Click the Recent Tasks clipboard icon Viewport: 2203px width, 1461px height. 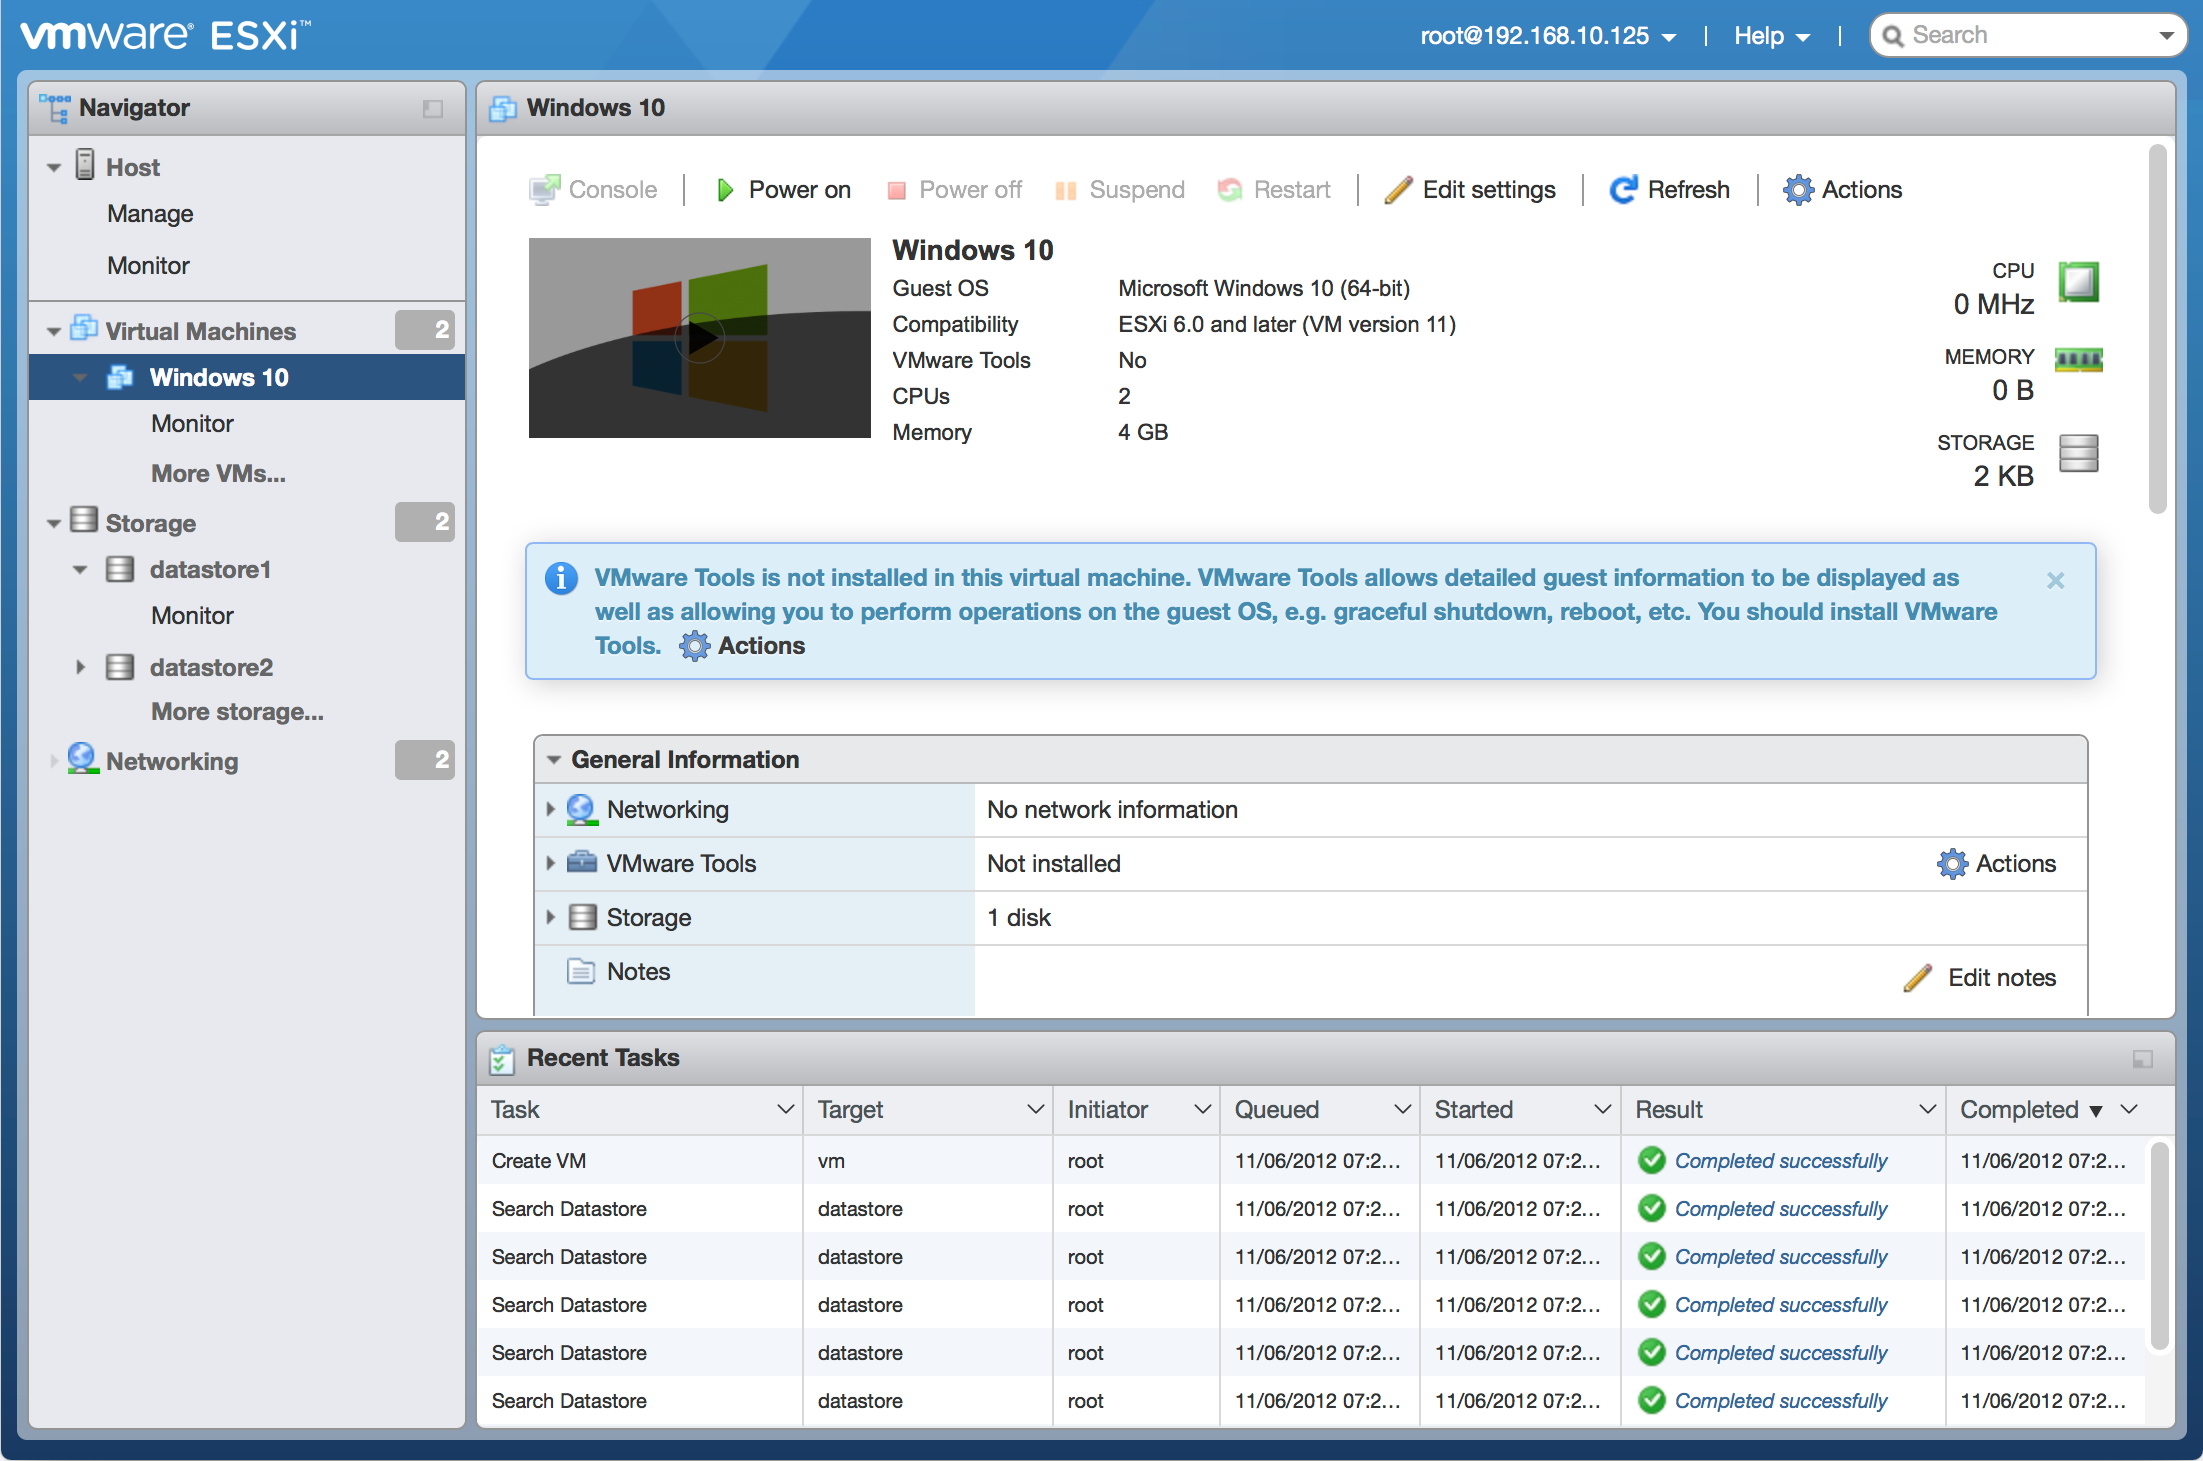click(x=501, y=1059)
